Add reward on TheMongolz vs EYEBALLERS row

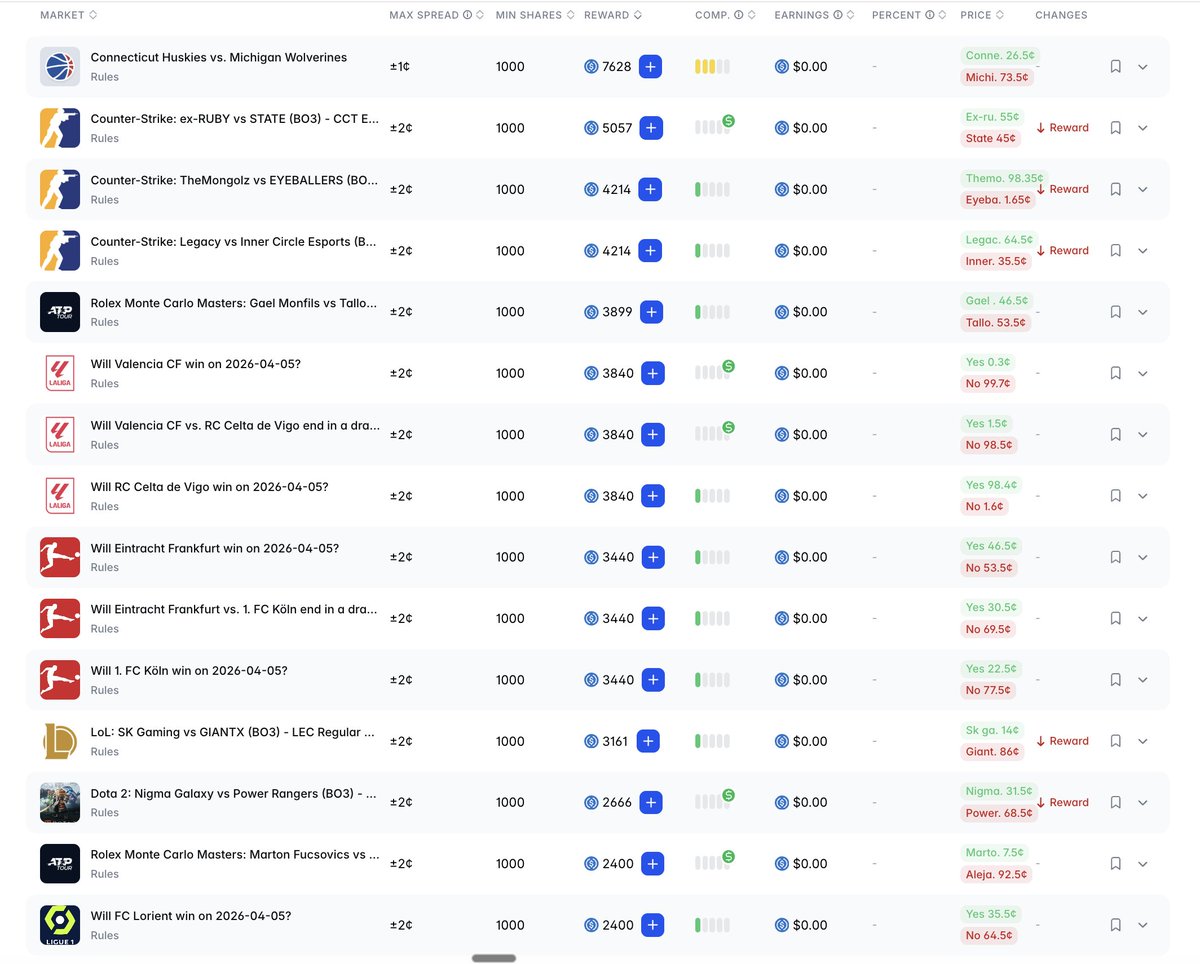click(650, 189)
